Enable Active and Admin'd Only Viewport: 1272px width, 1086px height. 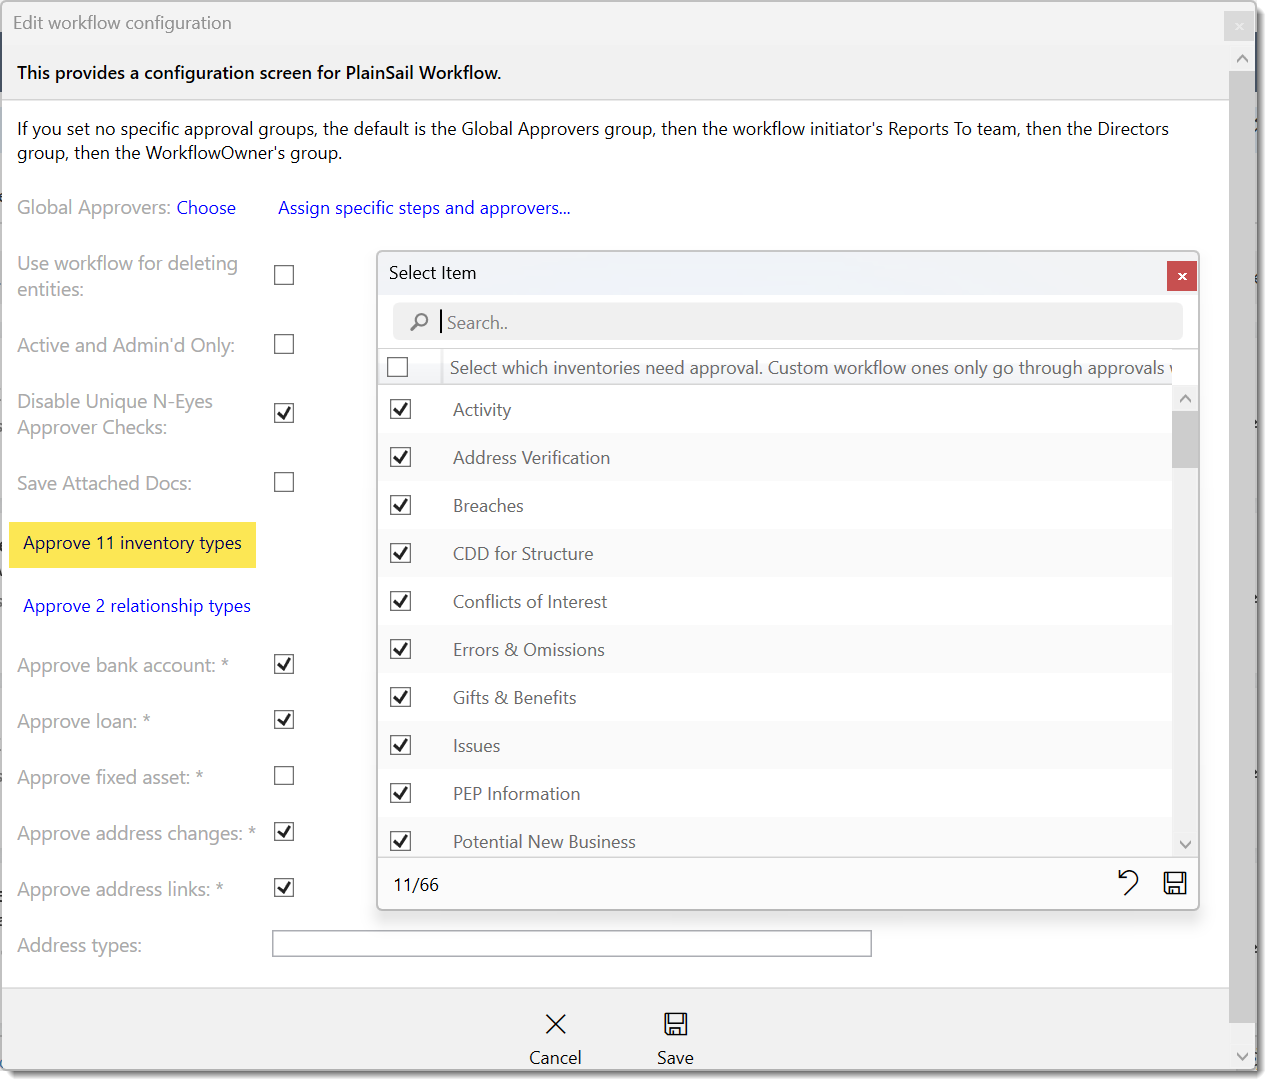tap(283, 343)
